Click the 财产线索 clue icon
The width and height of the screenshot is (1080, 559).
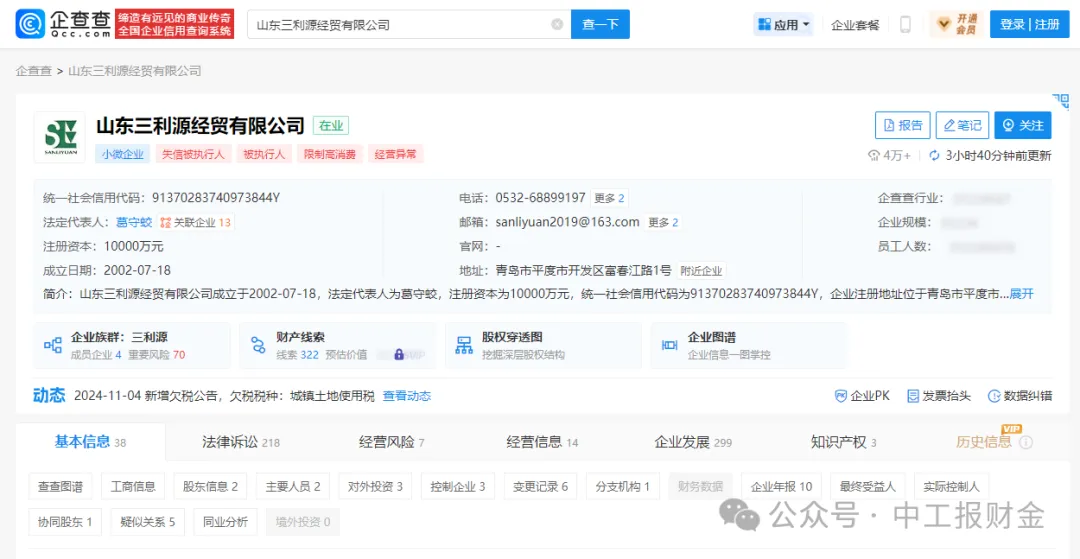tap(258, 346)
